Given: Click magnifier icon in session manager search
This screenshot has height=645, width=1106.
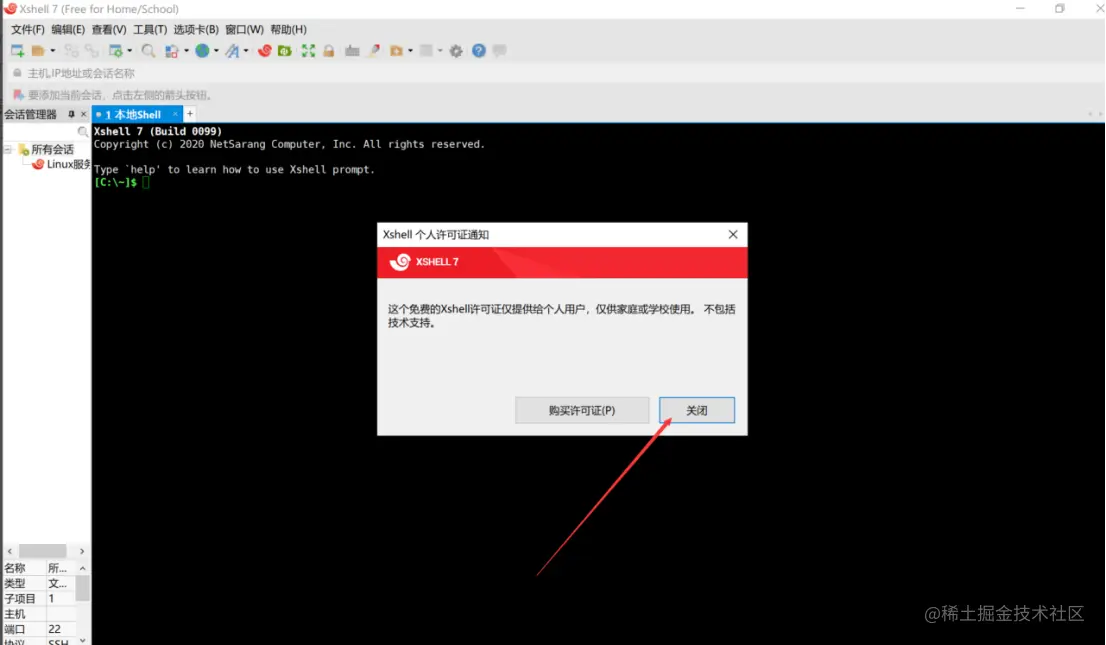Looking at the screenshot, I should click(x=83, y=132).
